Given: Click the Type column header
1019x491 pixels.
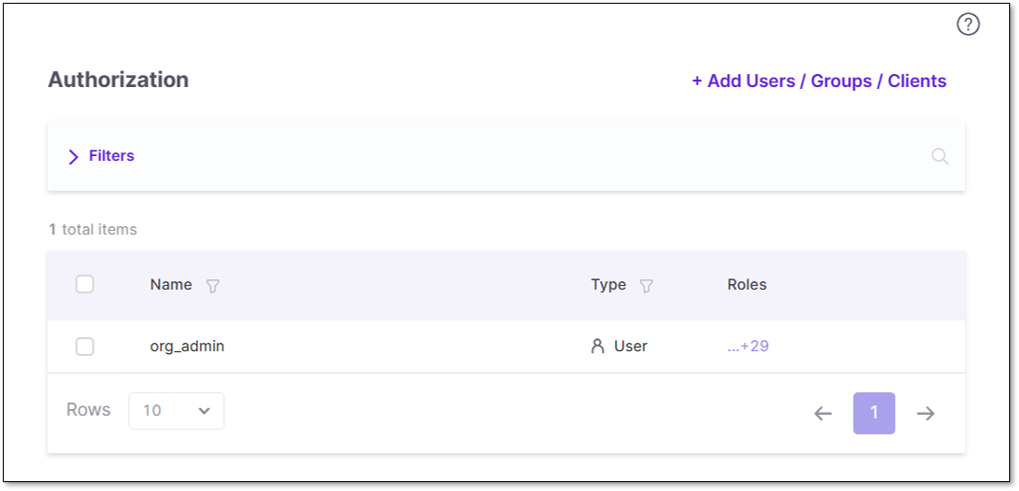Looking at the screenshot, I should (608, 285).
